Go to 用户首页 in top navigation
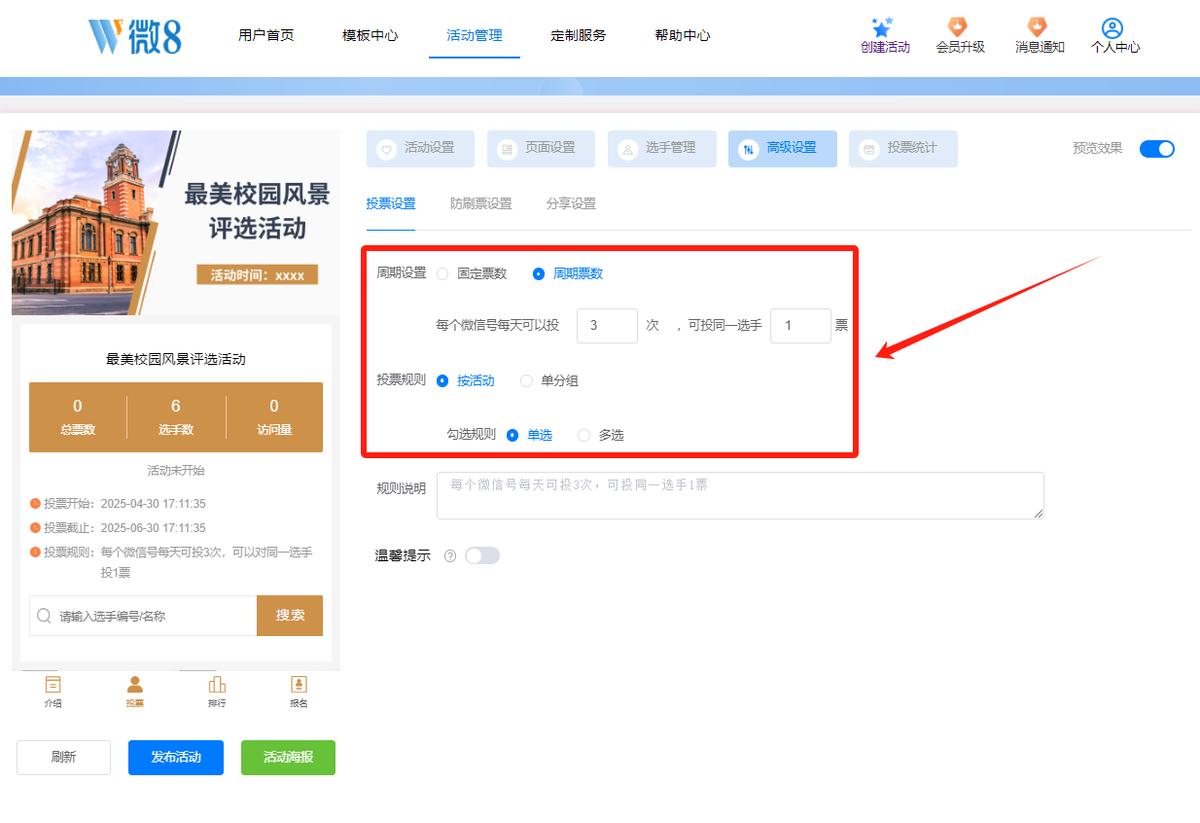This screenshot has height=823, width=1200. (x=266, y=35)
